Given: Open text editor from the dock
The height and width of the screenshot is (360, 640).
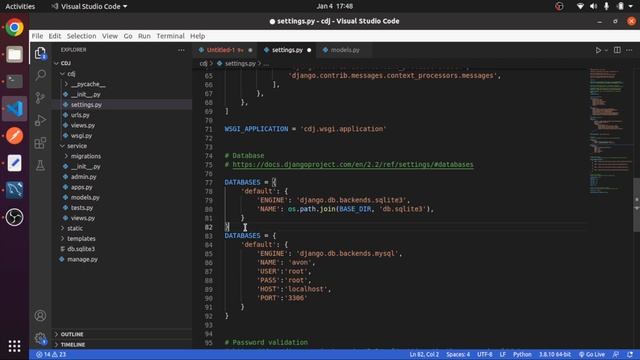Looking at the screenshot, I should (14, 163).
